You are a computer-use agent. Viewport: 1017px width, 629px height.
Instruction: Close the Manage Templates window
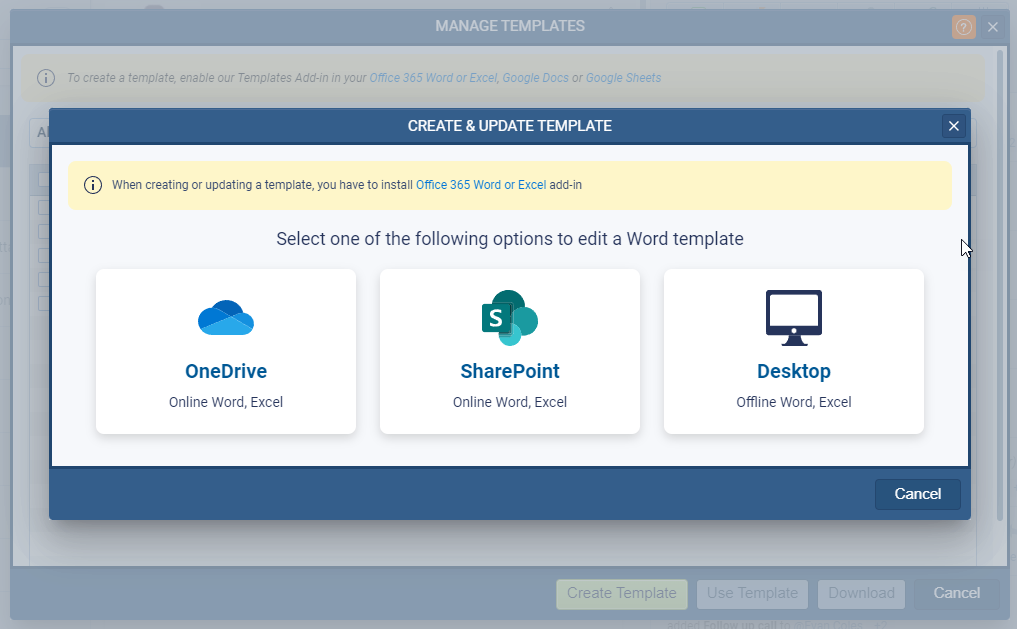click(x=992, y=27)
